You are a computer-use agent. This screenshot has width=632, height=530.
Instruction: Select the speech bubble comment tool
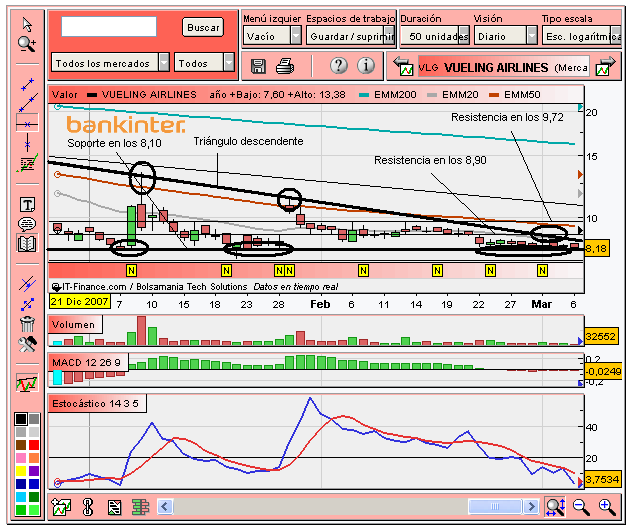(x=27, y=224)
